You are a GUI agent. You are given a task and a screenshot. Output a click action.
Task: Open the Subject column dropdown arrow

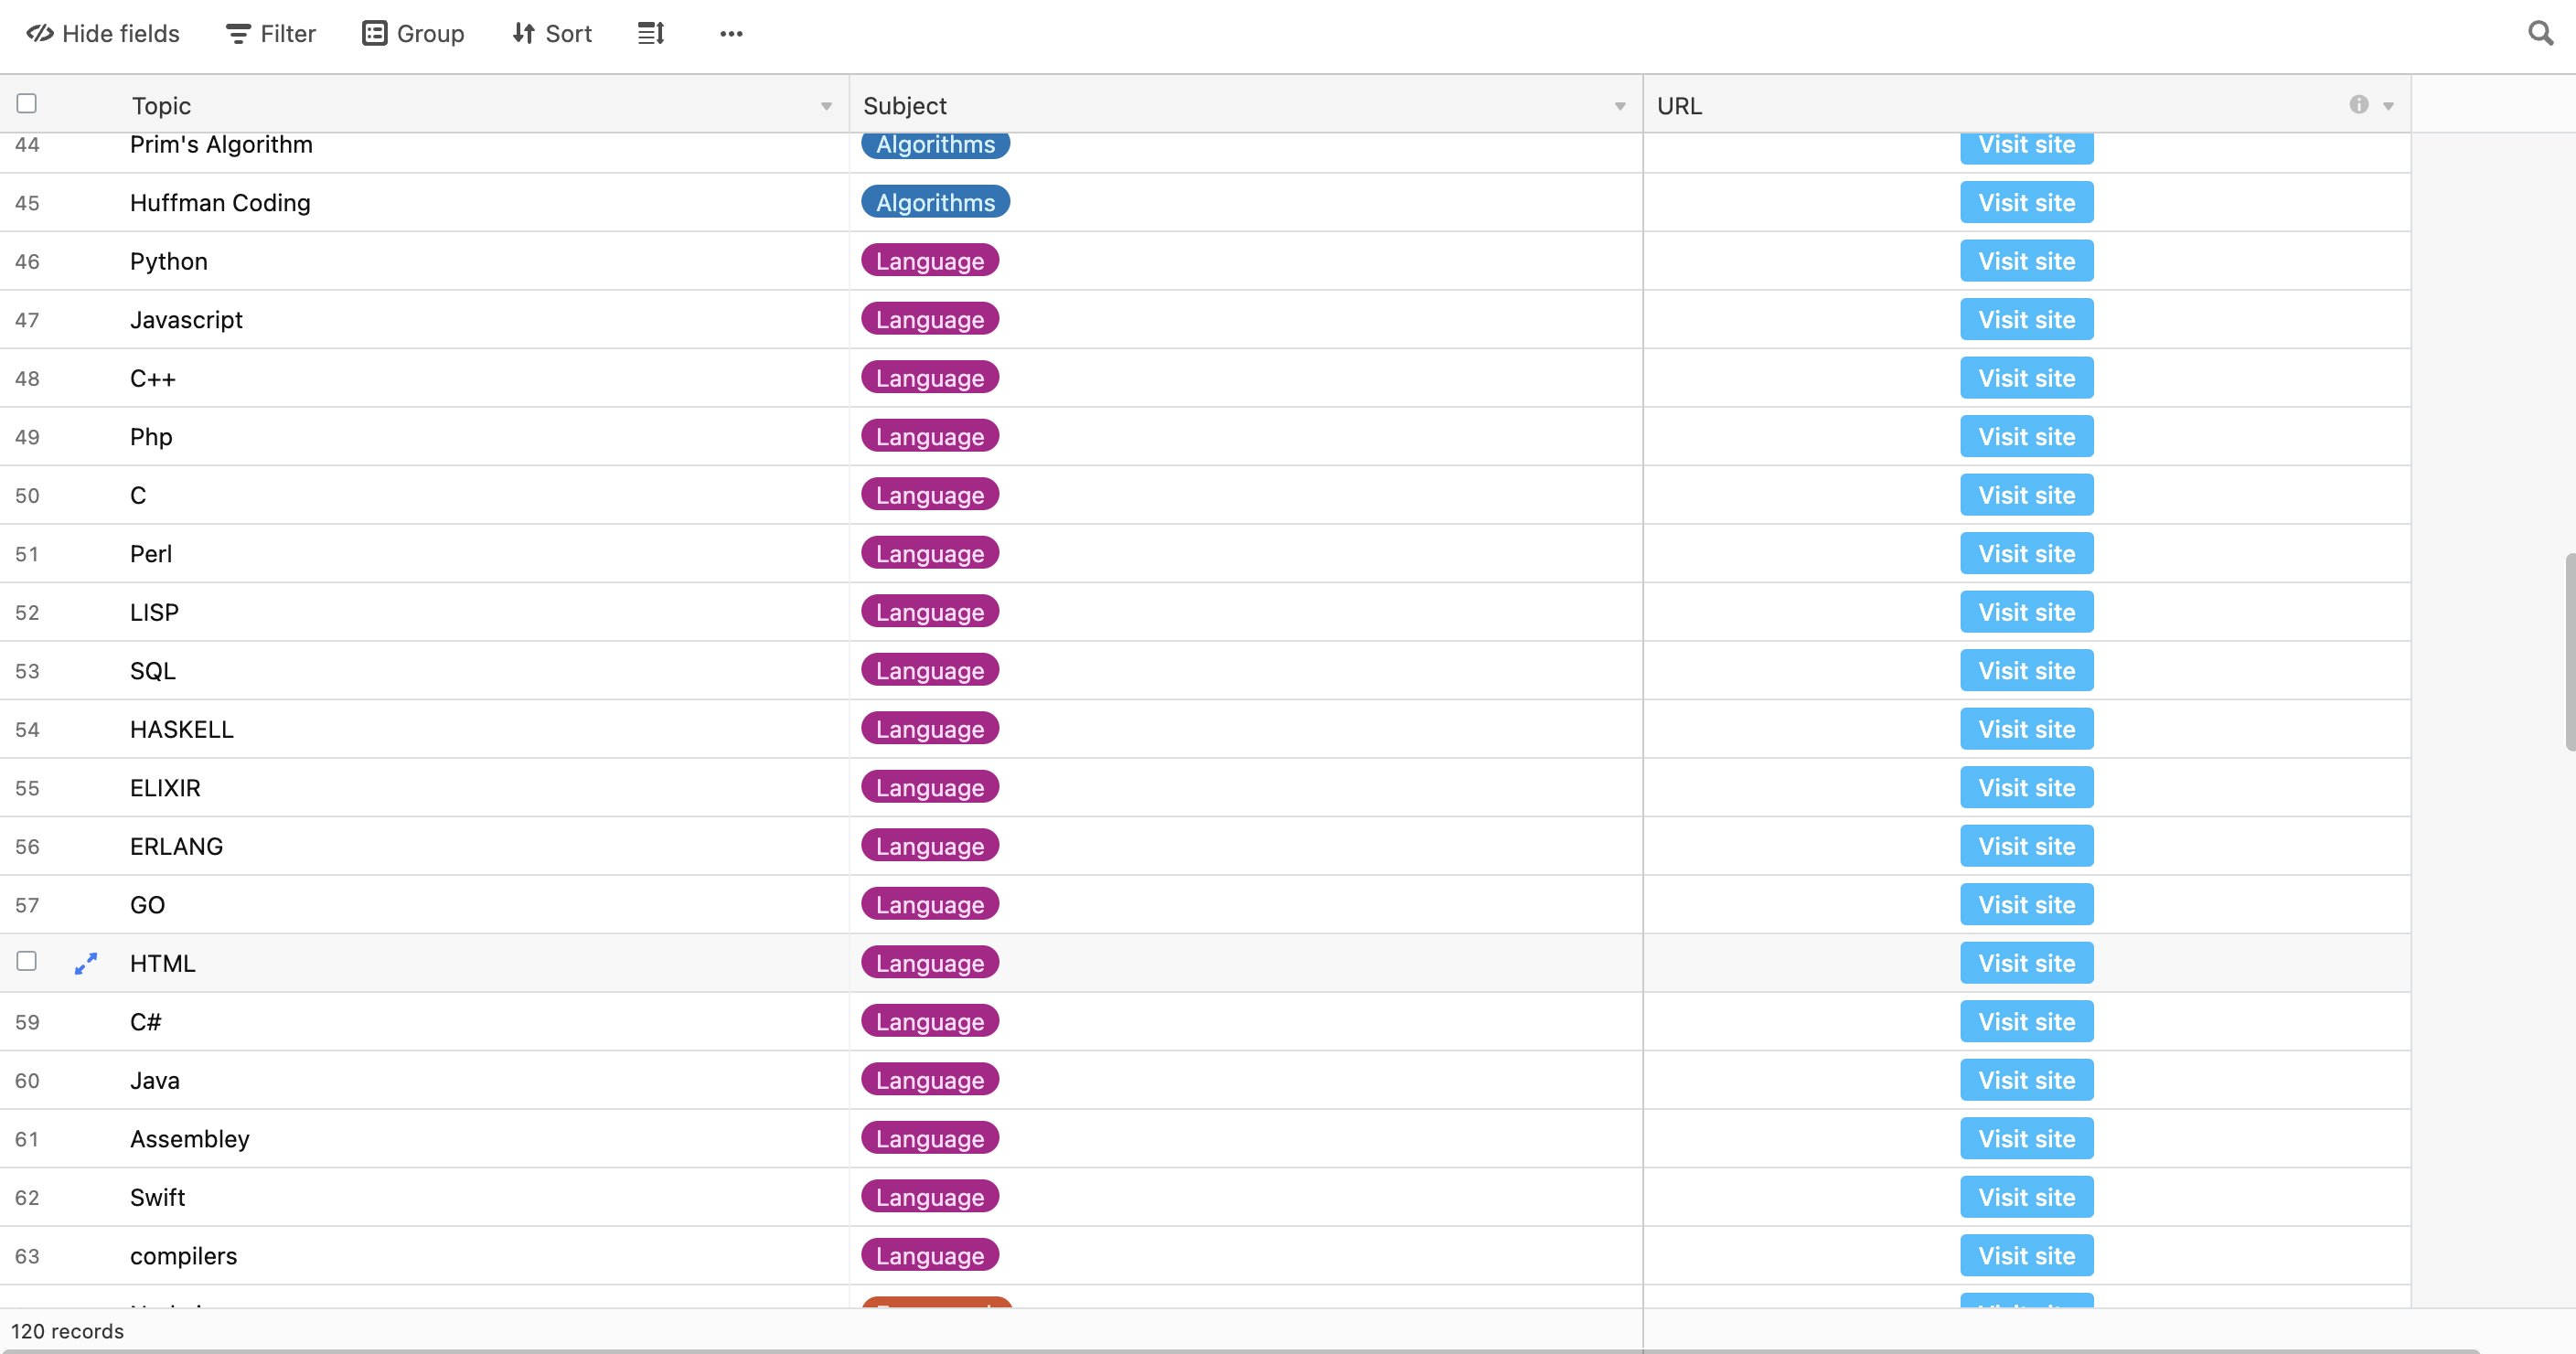pyautogui.click(x=1619, y=106)
